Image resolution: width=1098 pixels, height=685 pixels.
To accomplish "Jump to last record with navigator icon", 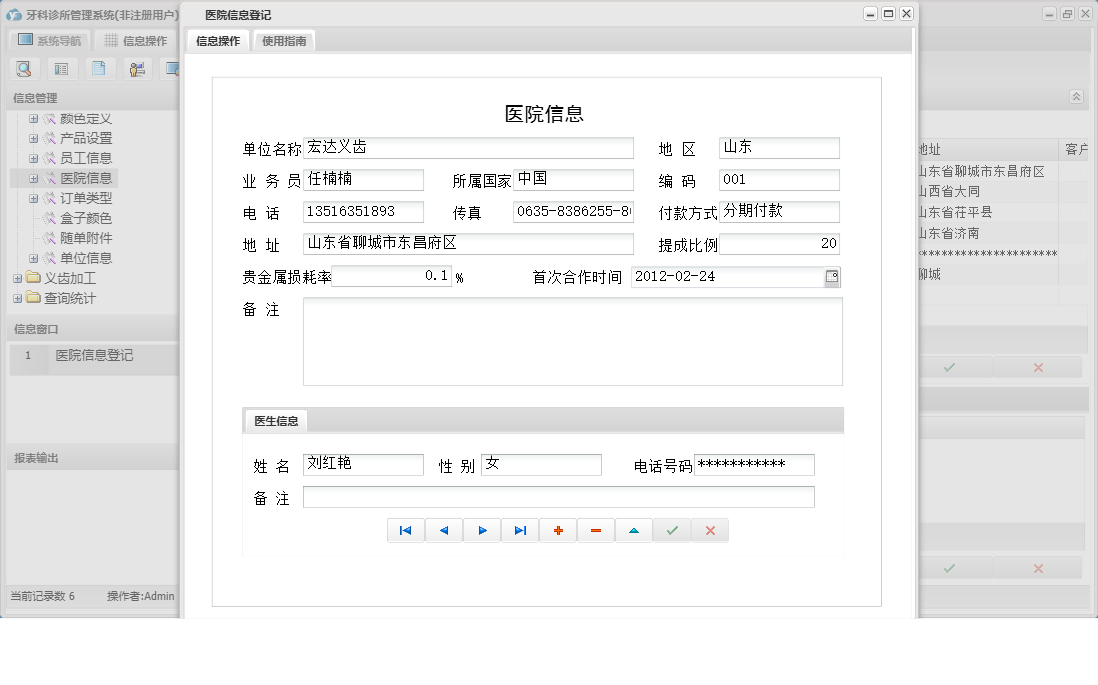I will 520,530.
